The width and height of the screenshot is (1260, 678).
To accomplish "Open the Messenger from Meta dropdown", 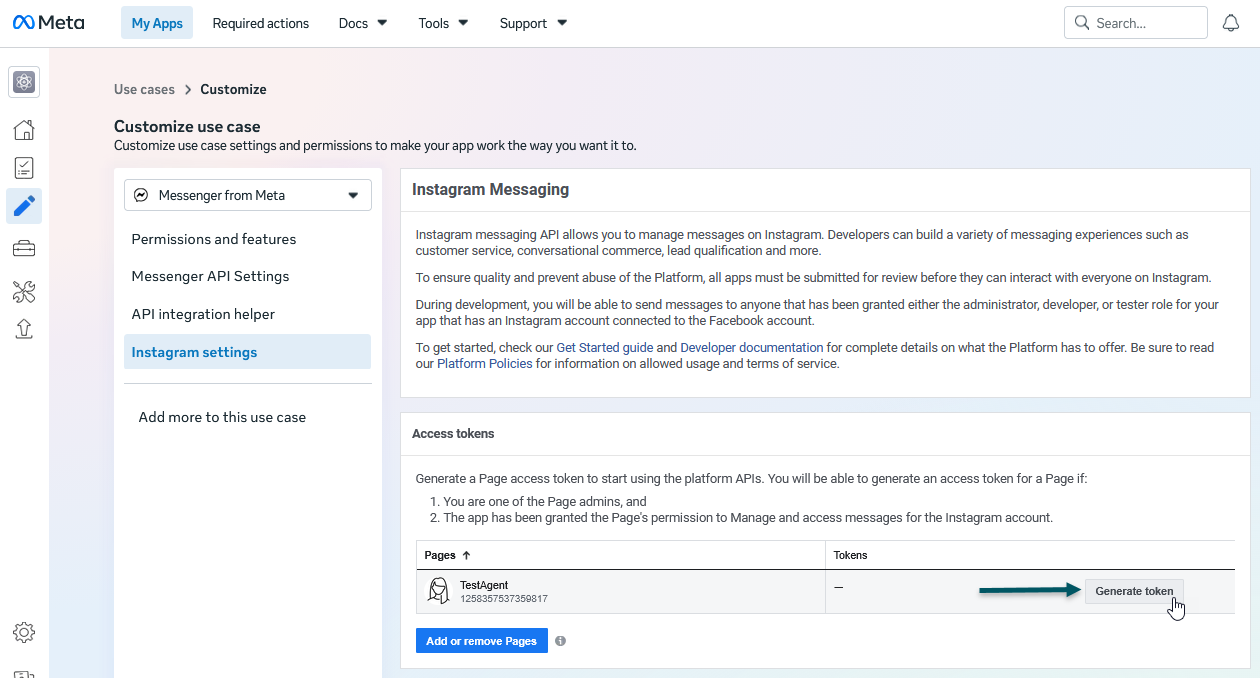I will (248, 195).
